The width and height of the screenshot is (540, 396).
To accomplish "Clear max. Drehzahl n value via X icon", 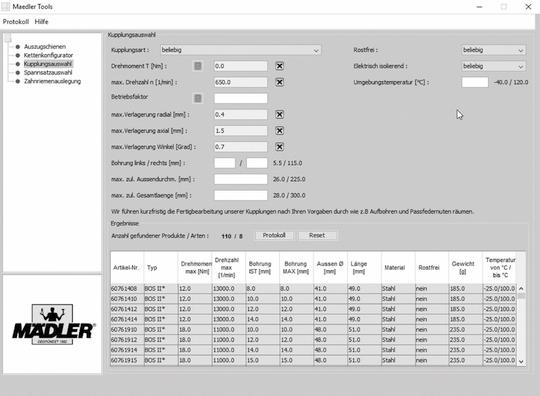I will pyautogui.click(x=279, y=82).
